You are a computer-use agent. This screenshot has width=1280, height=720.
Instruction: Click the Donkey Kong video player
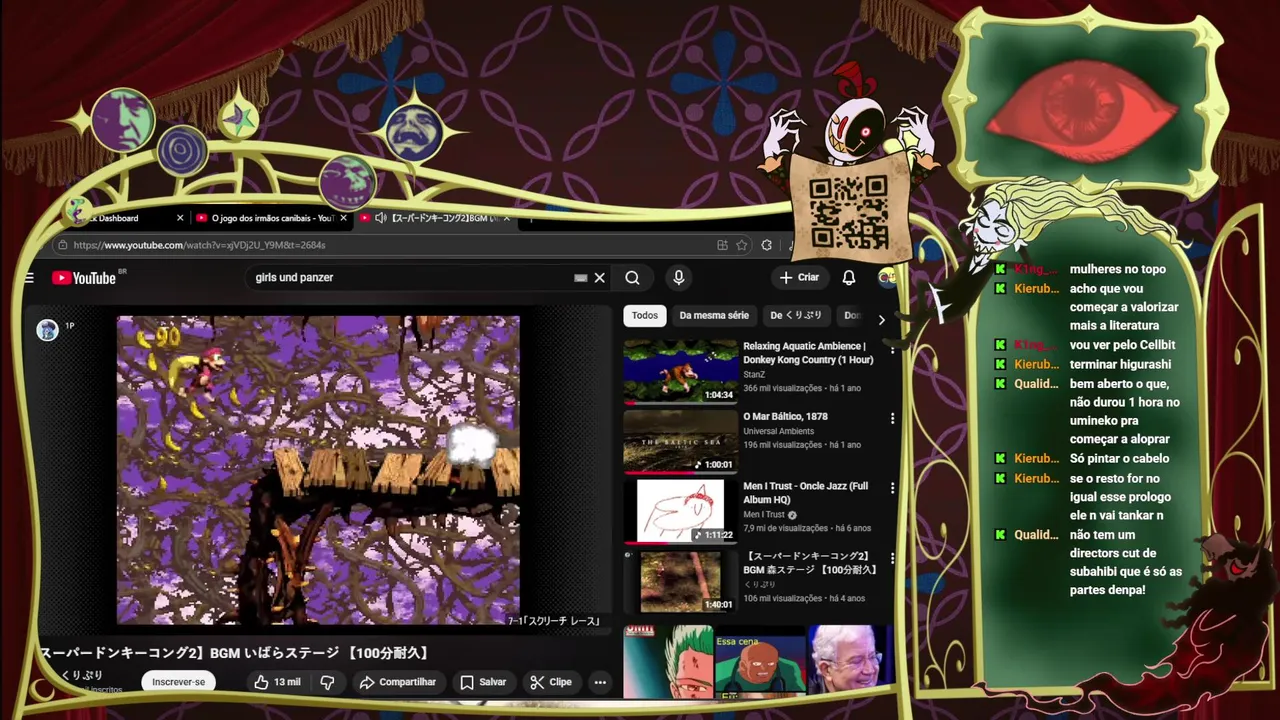coord(318,470)
